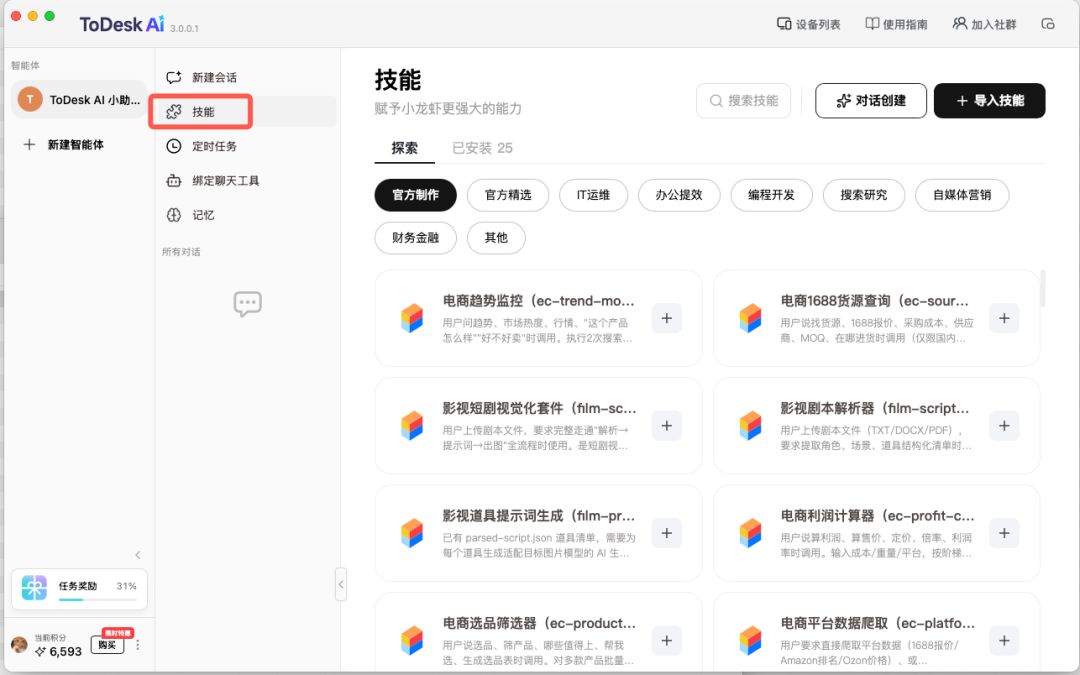Image resolution: width=1080 pixels, height=675 pixels.
Task: Select the ToDesk AI 小助 agent
Action: pos(79,100)
